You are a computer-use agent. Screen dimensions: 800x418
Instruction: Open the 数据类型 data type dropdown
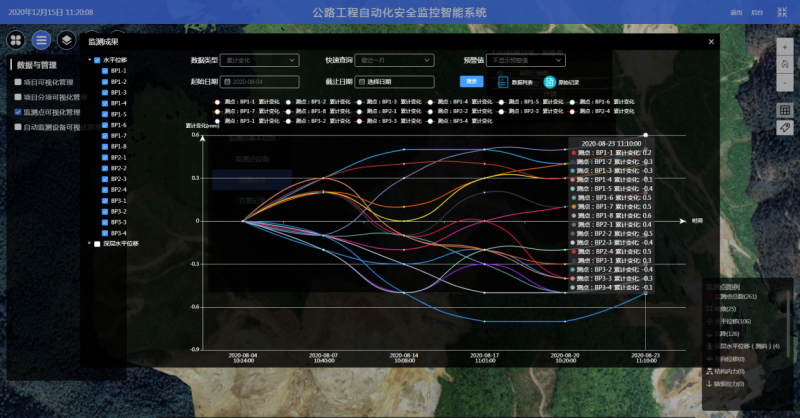(259, 61)
